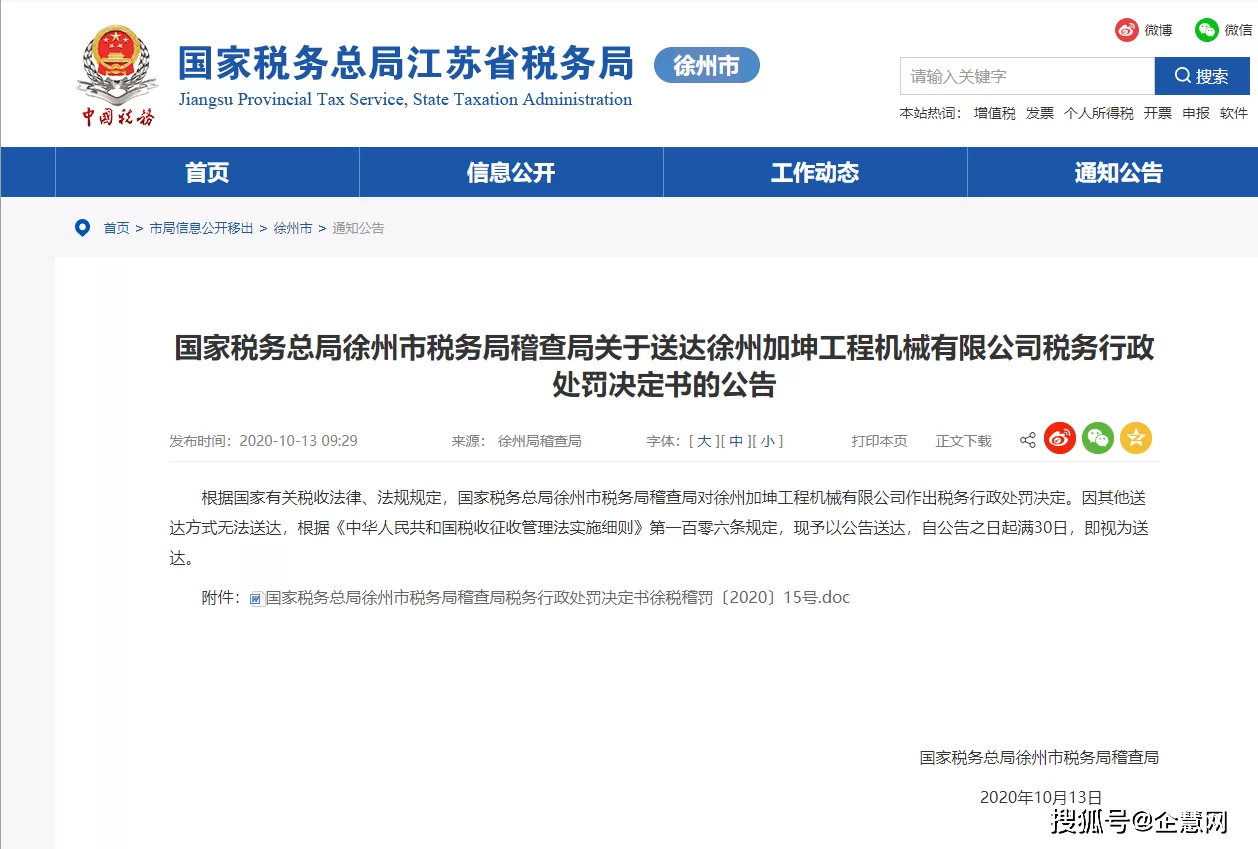Screen dimensions: 1258x849
Task: Click 打印本页 to print page
Action: tap(879, 441)
